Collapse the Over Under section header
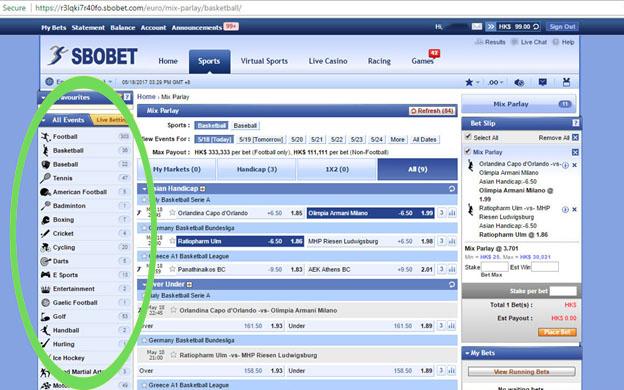624x390 pixels. point(144,284)
